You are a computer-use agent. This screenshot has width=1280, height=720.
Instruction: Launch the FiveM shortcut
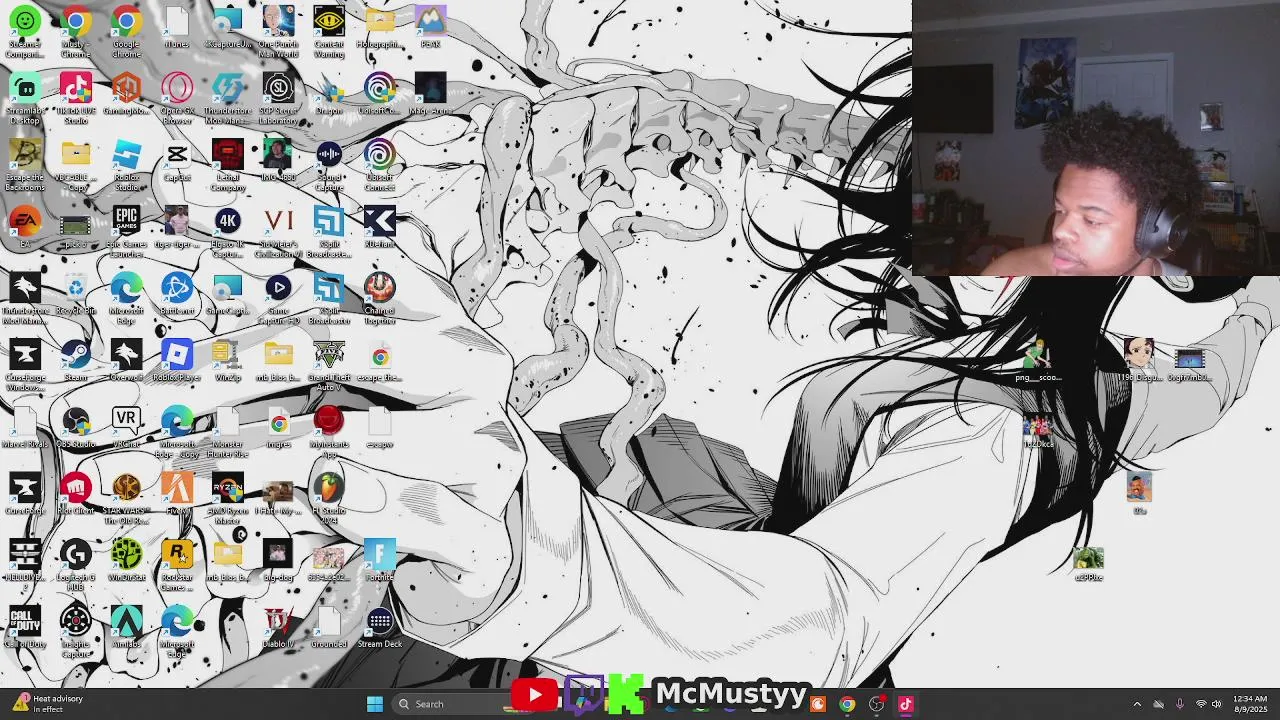(177, 495)
